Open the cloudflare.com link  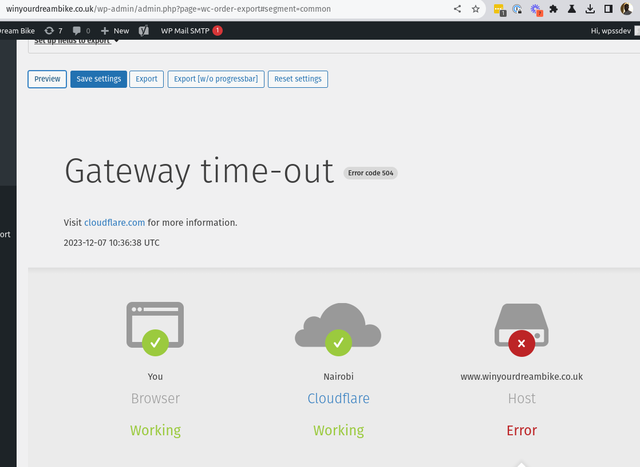pos(115,222)
